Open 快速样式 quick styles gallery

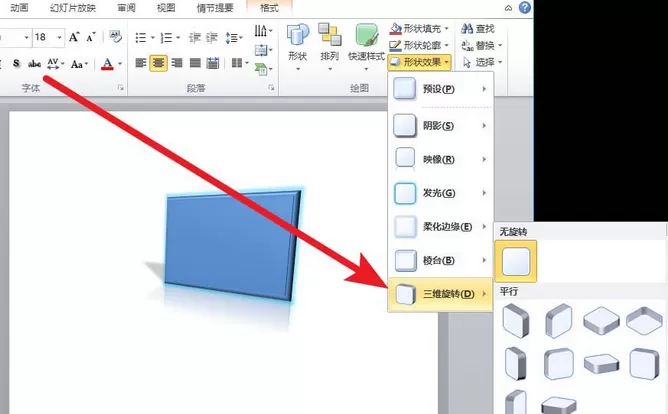[366, 47]
